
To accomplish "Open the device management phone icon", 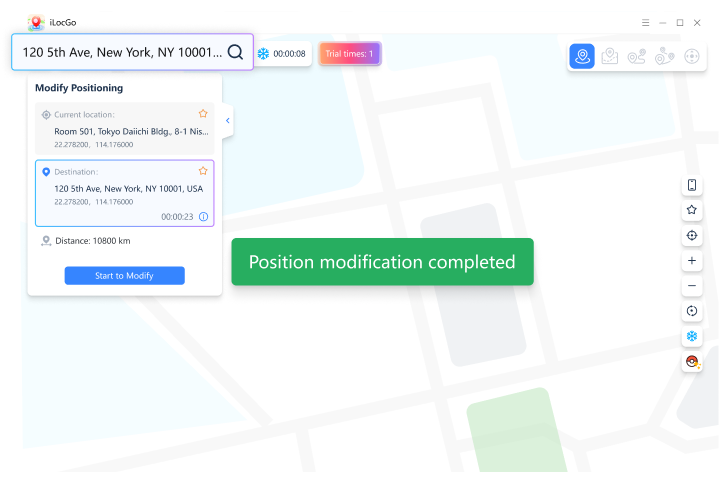I will (x=692, y=185).
